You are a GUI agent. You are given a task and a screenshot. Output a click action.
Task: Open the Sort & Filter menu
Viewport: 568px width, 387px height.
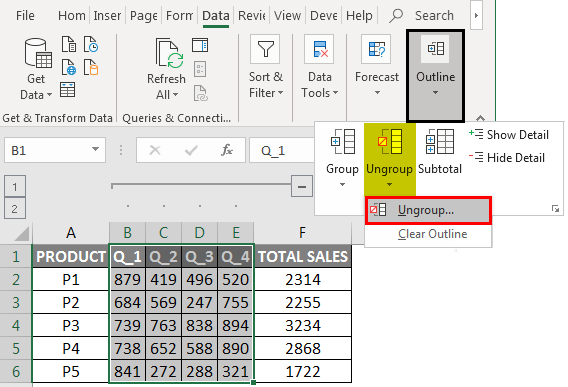[266, 68]
